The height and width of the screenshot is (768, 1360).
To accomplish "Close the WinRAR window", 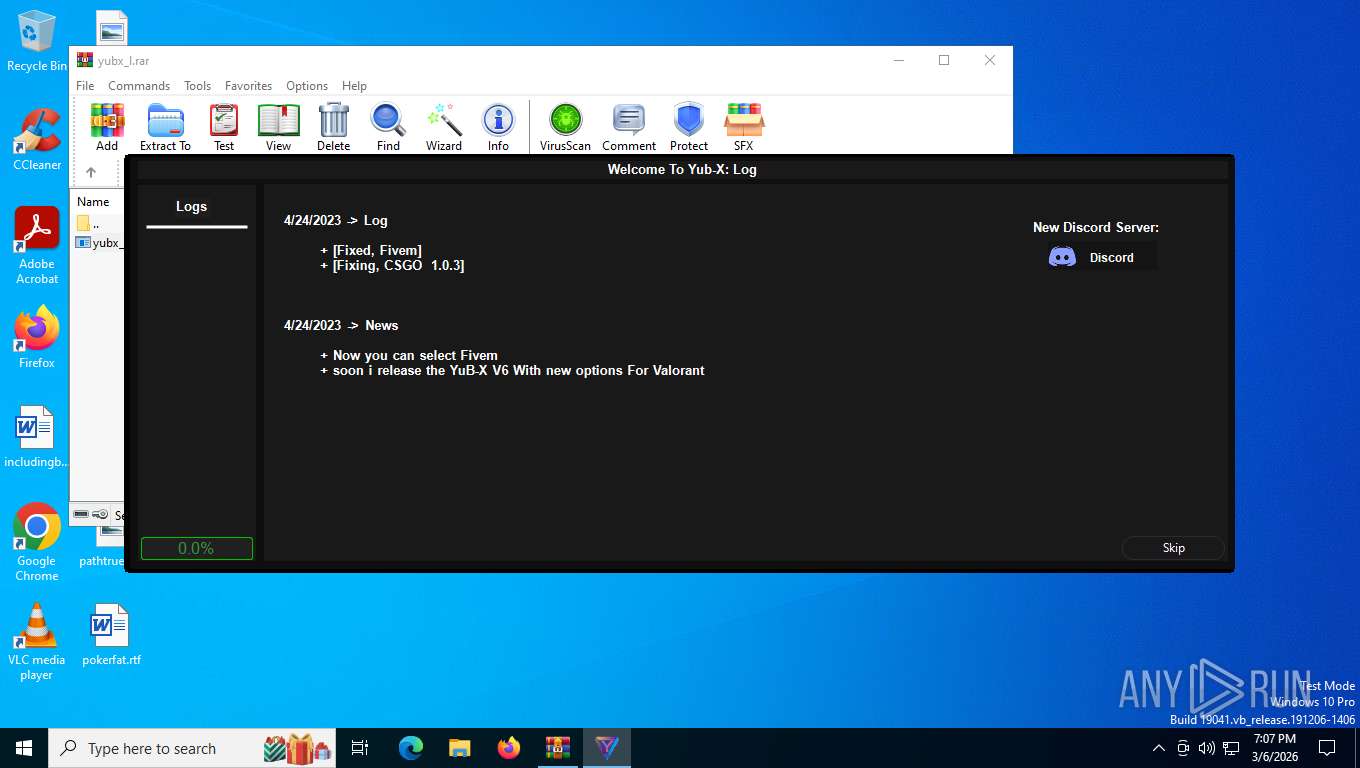I will (x=990, y=60).
